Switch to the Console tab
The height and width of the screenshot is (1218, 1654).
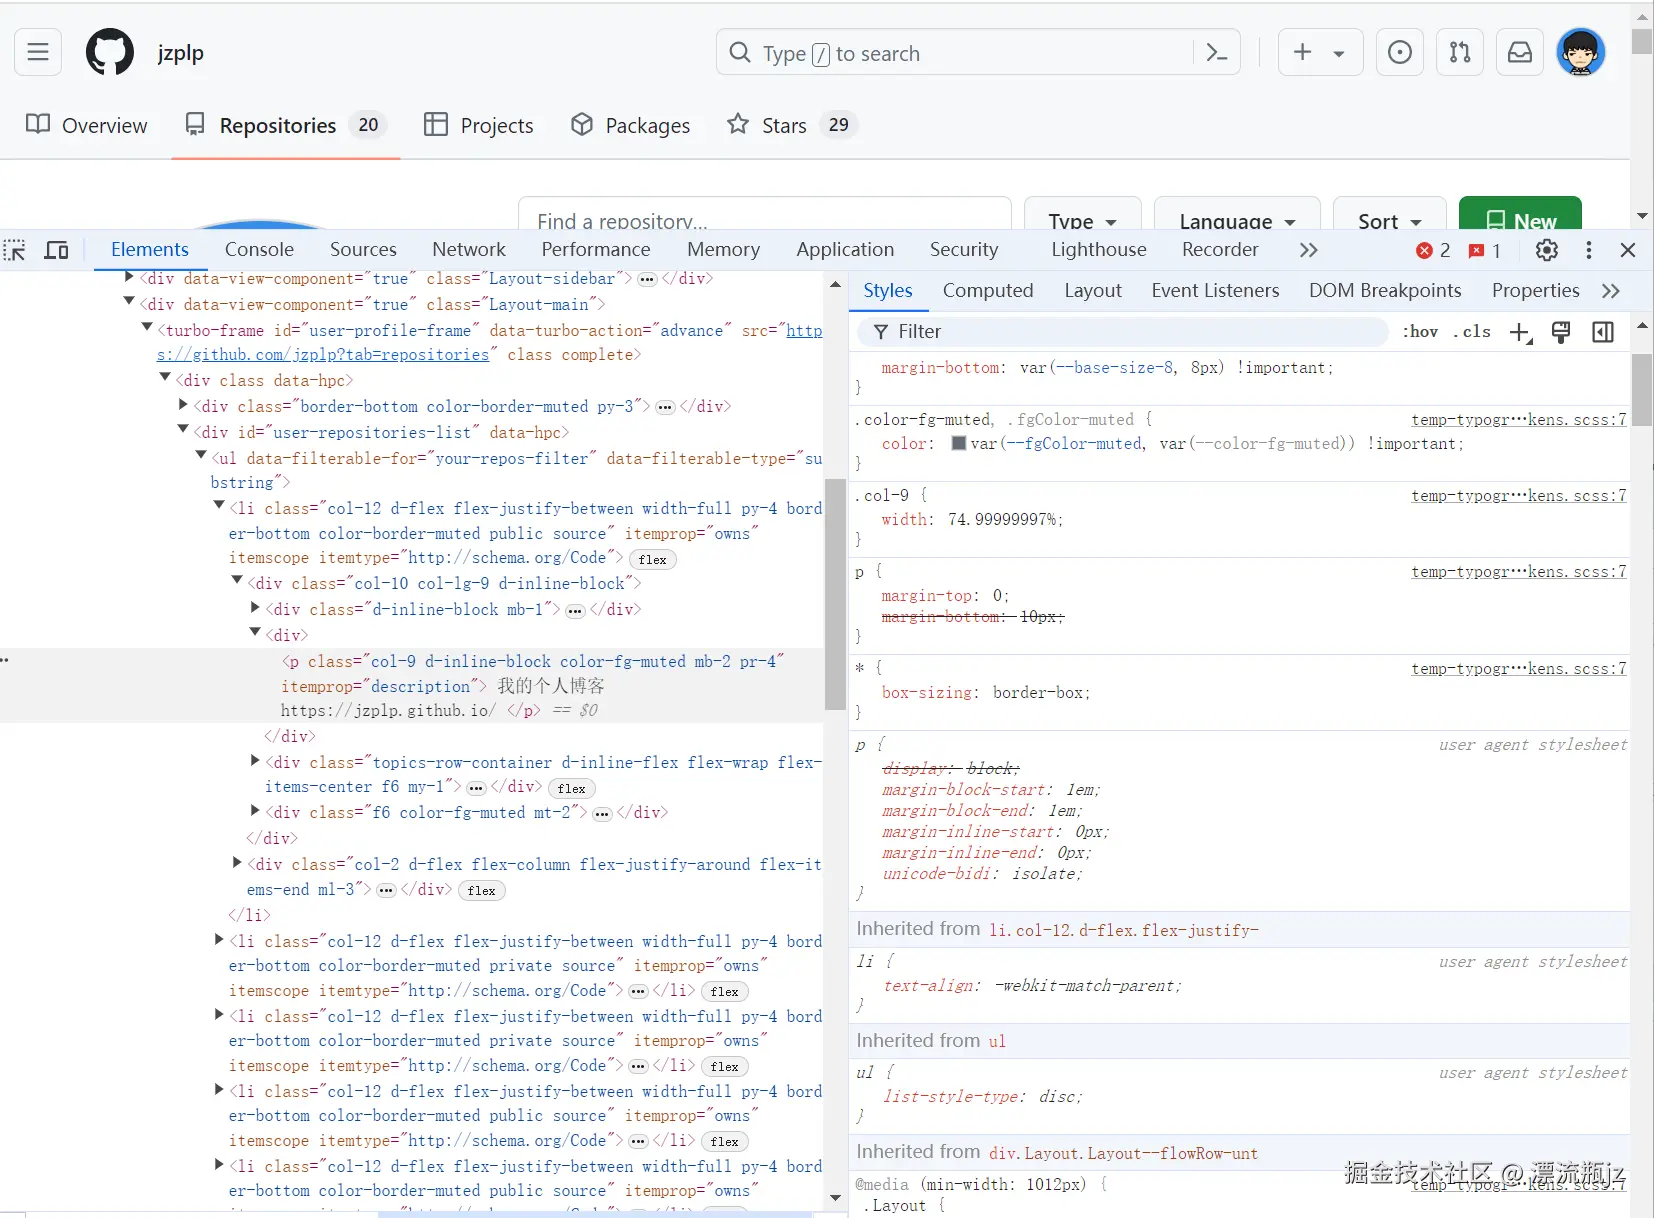259,250
